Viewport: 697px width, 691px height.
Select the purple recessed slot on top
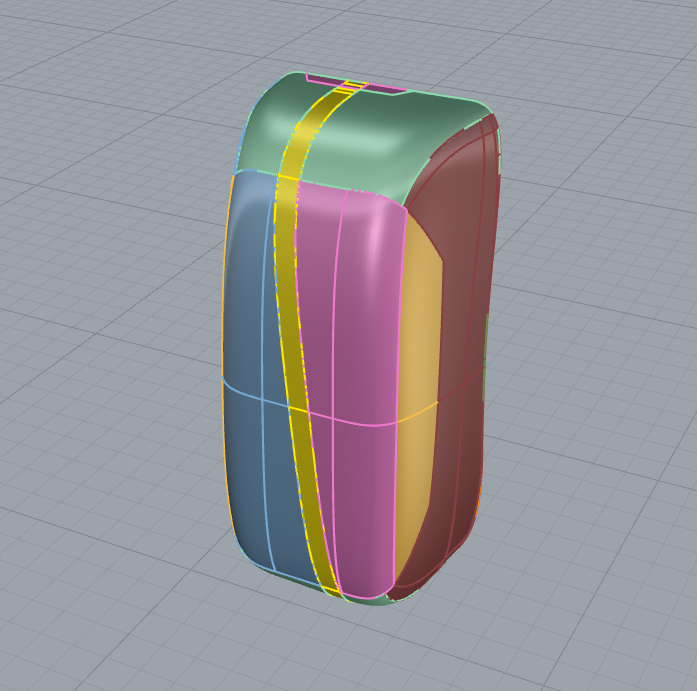356,84
